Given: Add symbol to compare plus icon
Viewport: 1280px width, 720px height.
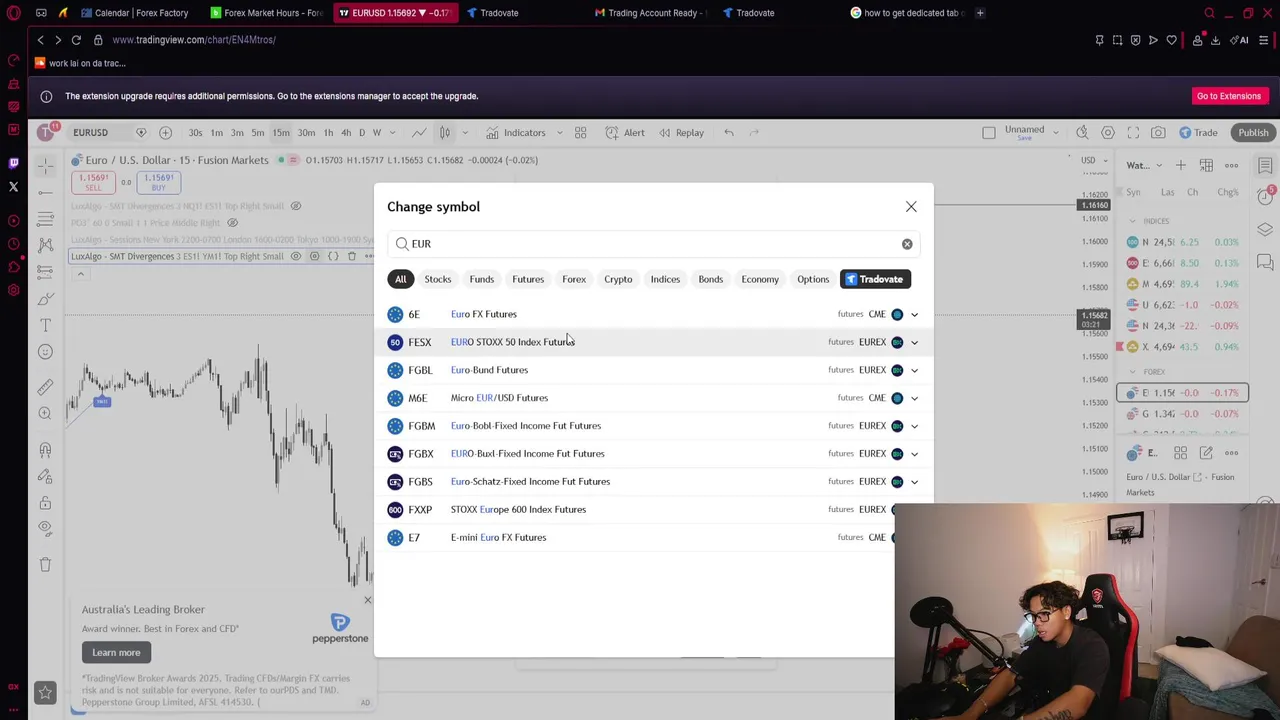Looking at the screenshot, I should point(165,133).
